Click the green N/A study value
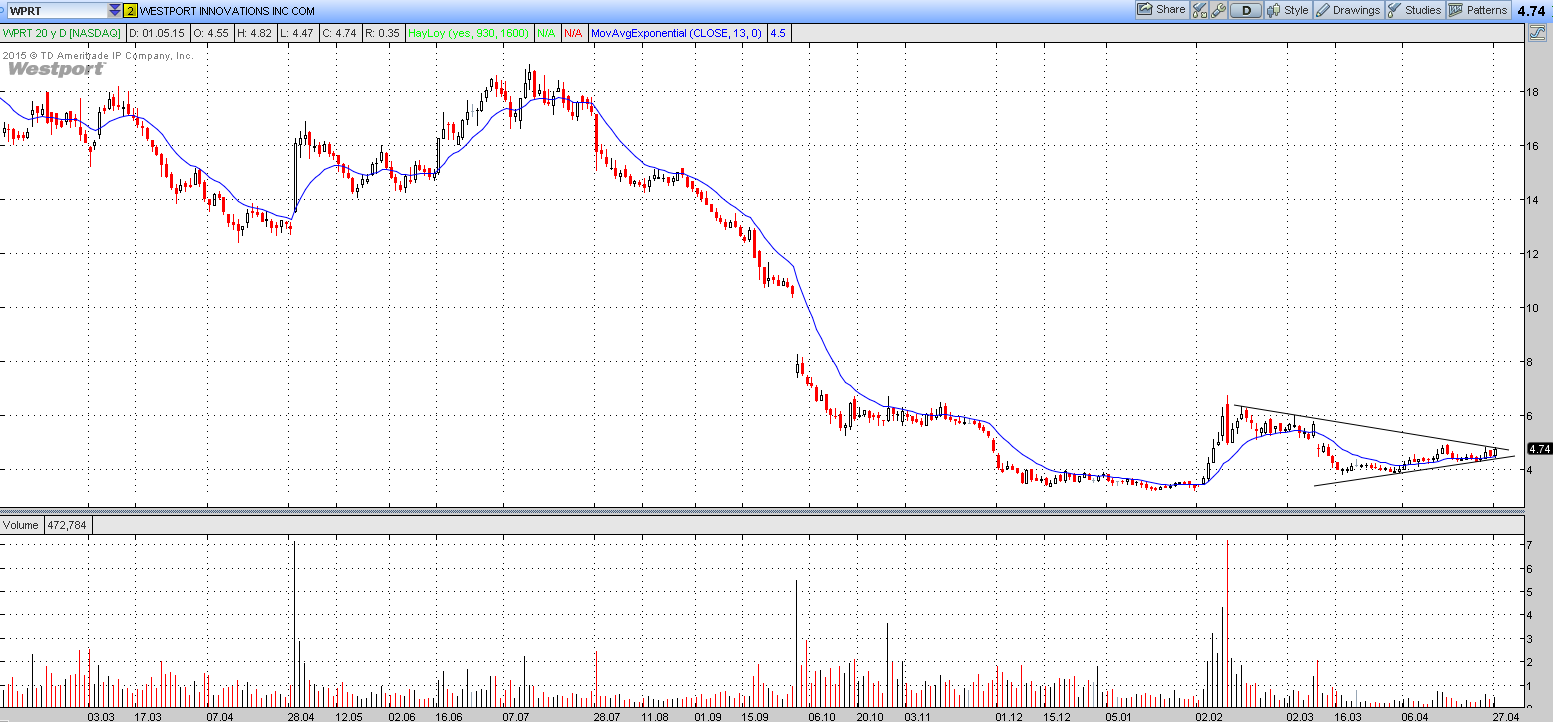Image resolution: width=1553 pixels, height=722 pixels. pos(546,33)
